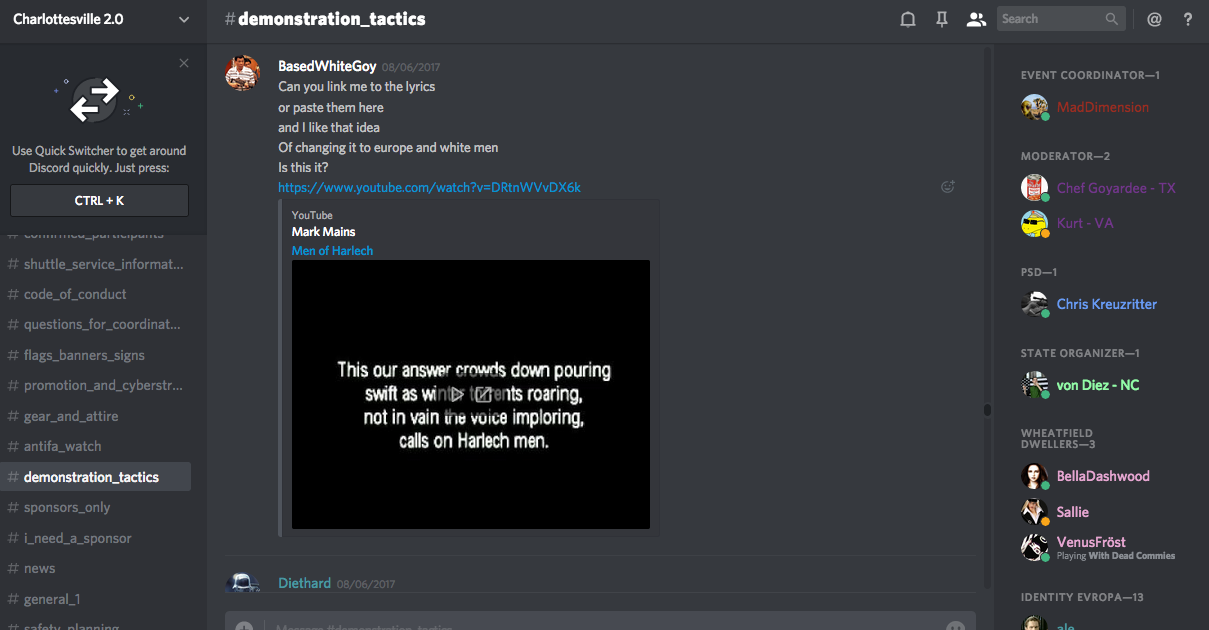1209x630 pixels.
Task: Show pinned messages
Action: pos(942,19)
